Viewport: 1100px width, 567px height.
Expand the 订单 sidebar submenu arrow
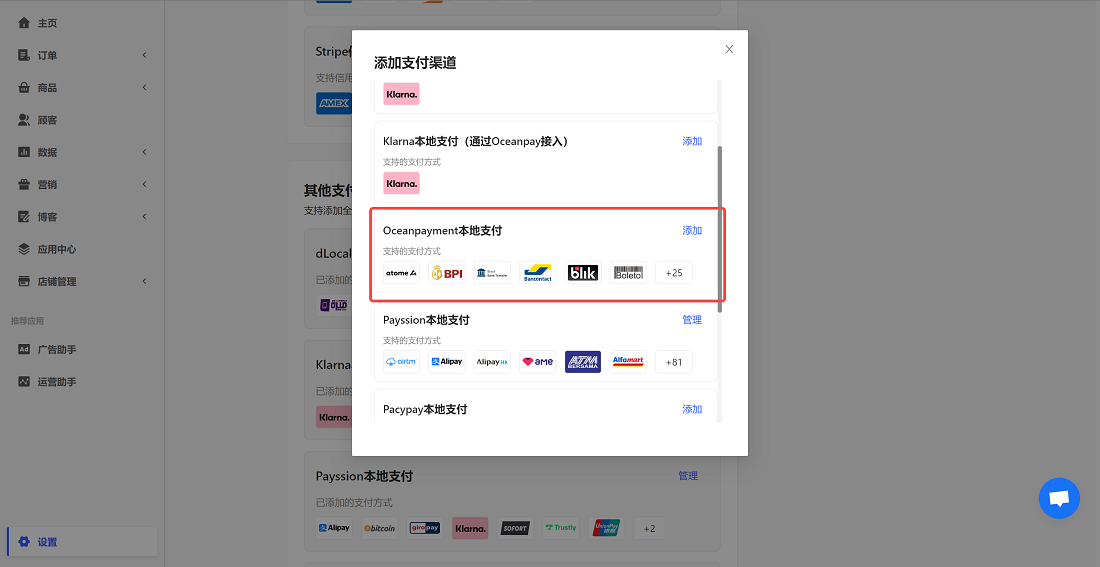(x=144, y=55)
